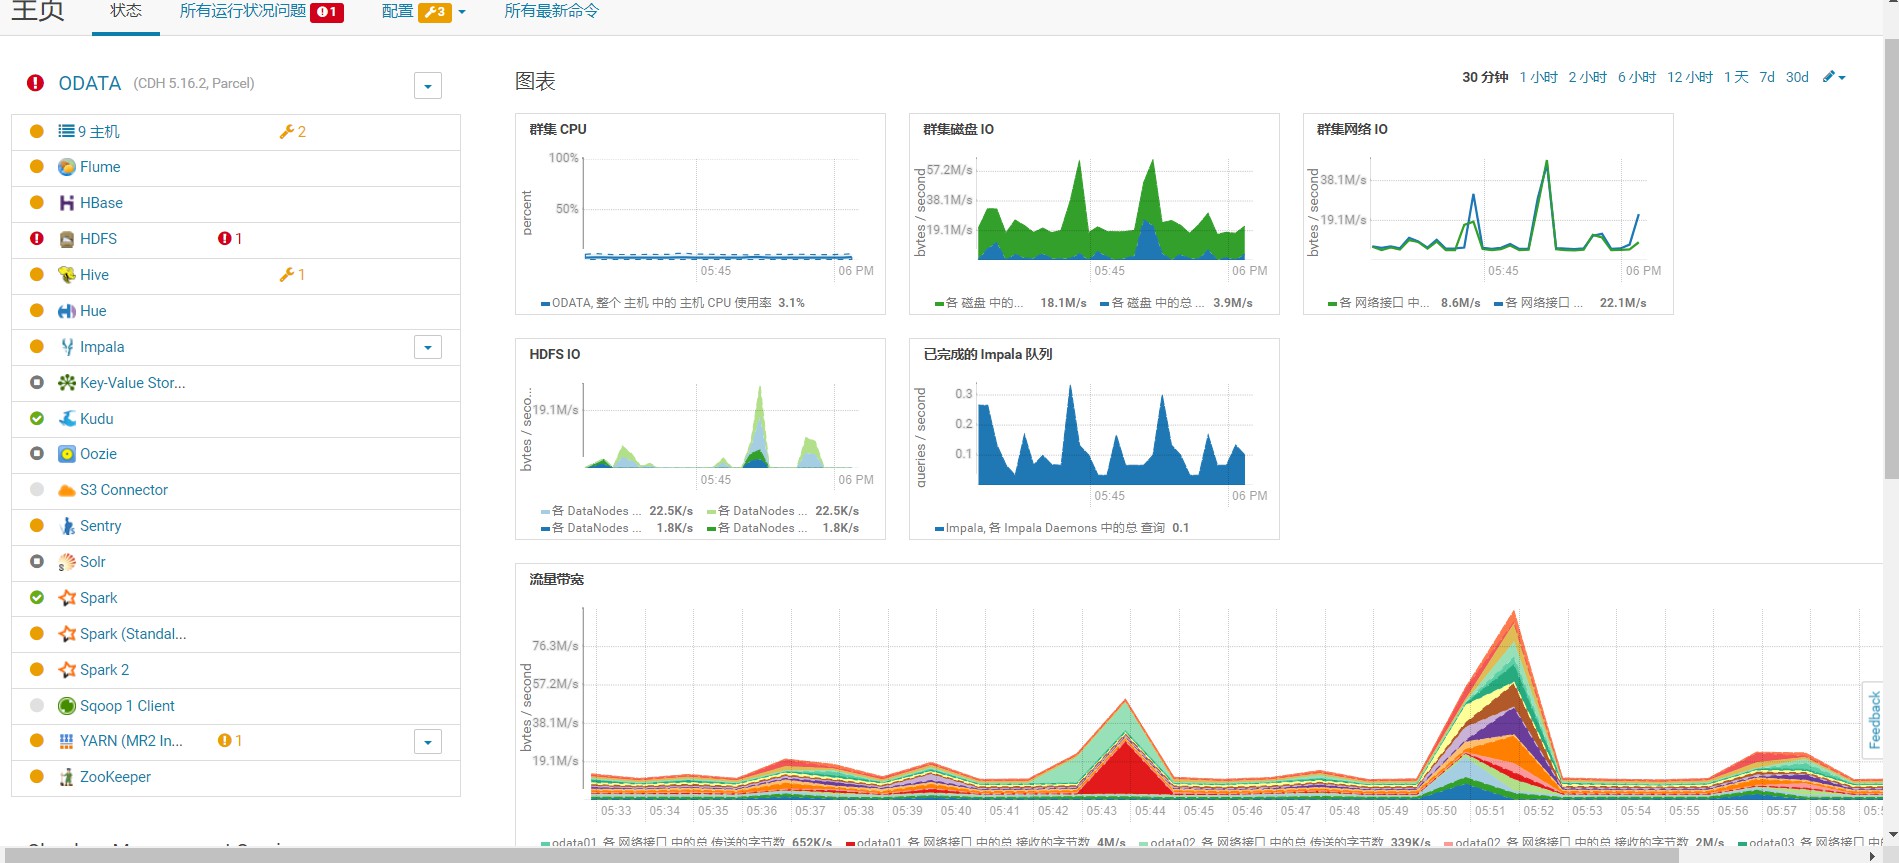Click the vertical scrollbar on the right
Viewport: 1899px width, 863px height.
coord(1891,260)
